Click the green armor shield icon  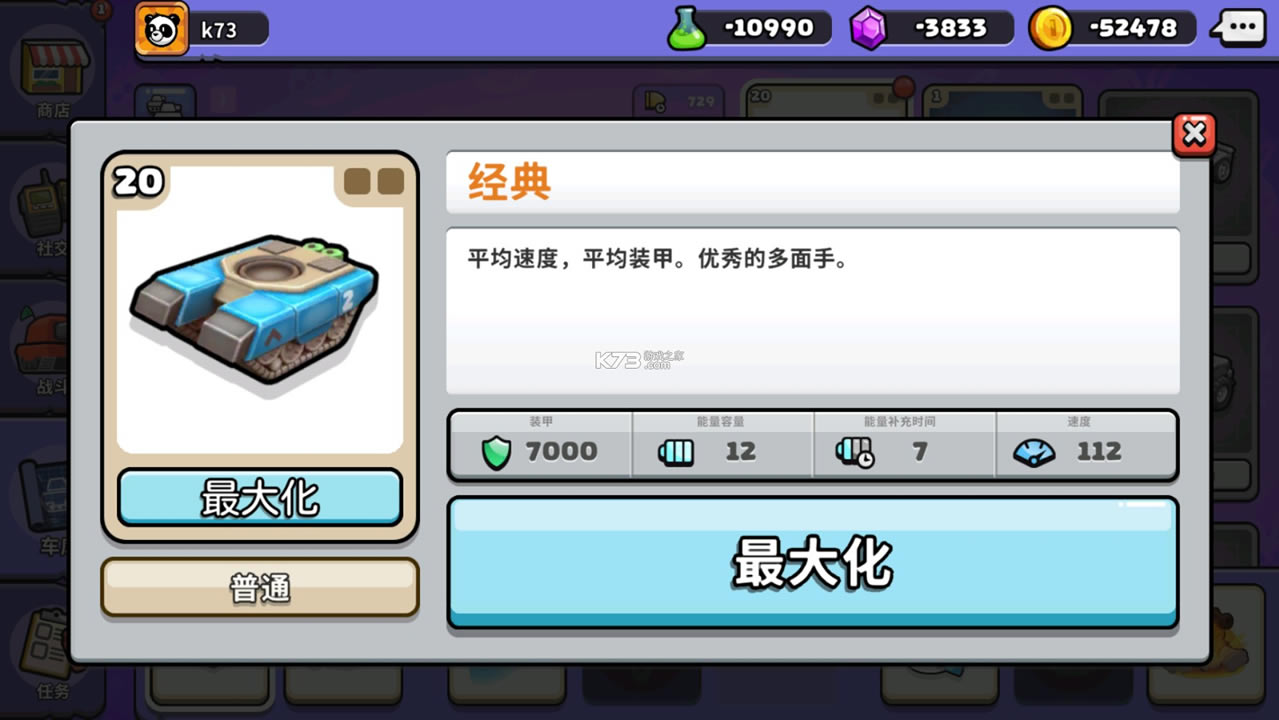pyautogui.click(x=496, y=453)
